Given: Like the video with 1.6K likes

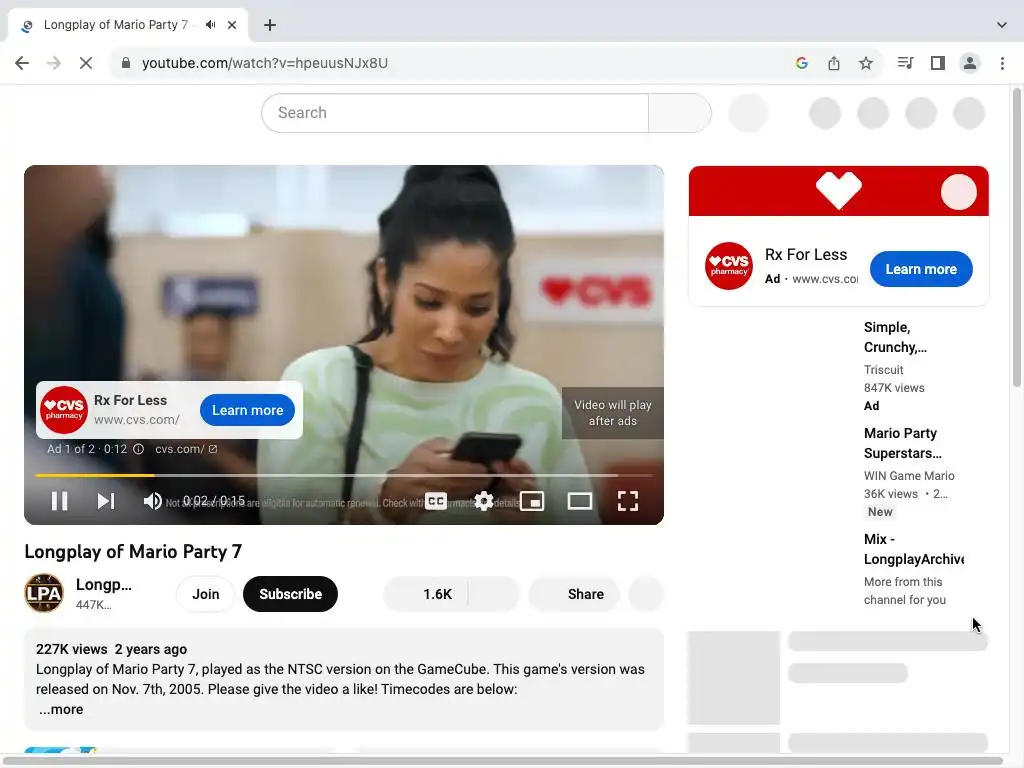Looking at the screenshot, I should point(426,594).
